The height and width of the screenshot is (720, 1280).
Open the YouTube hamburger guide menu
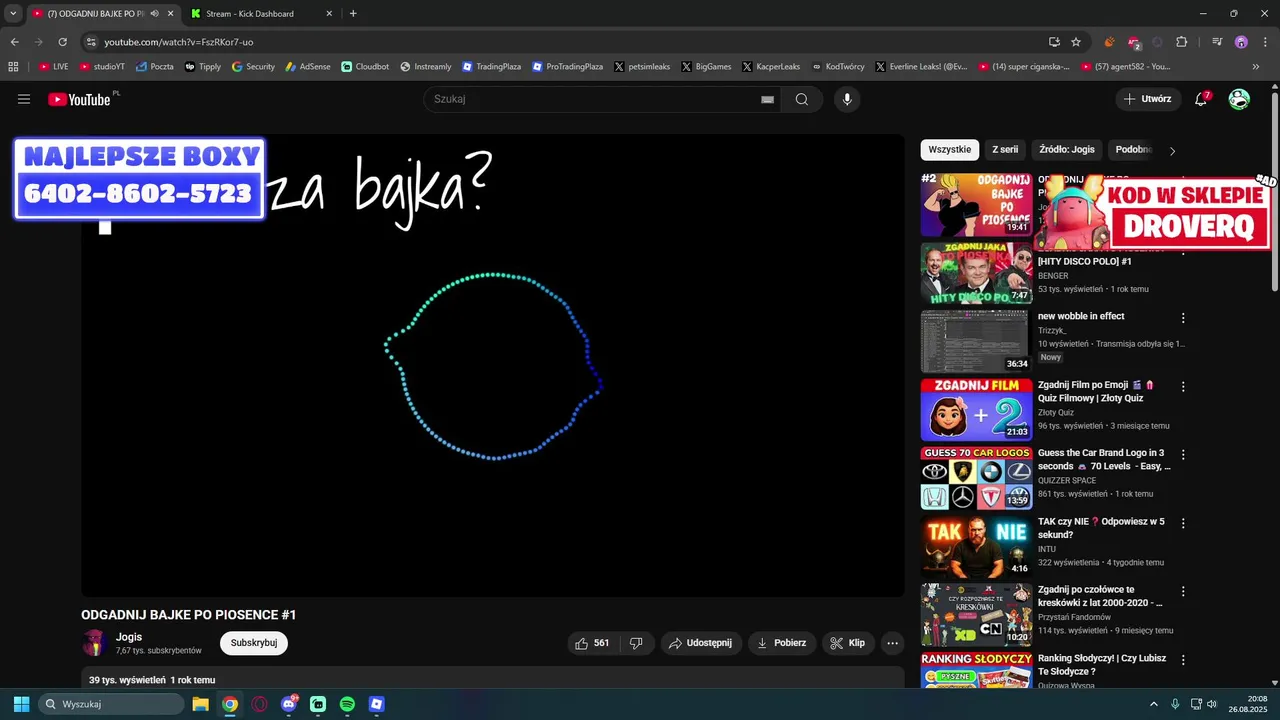[24, 99]
